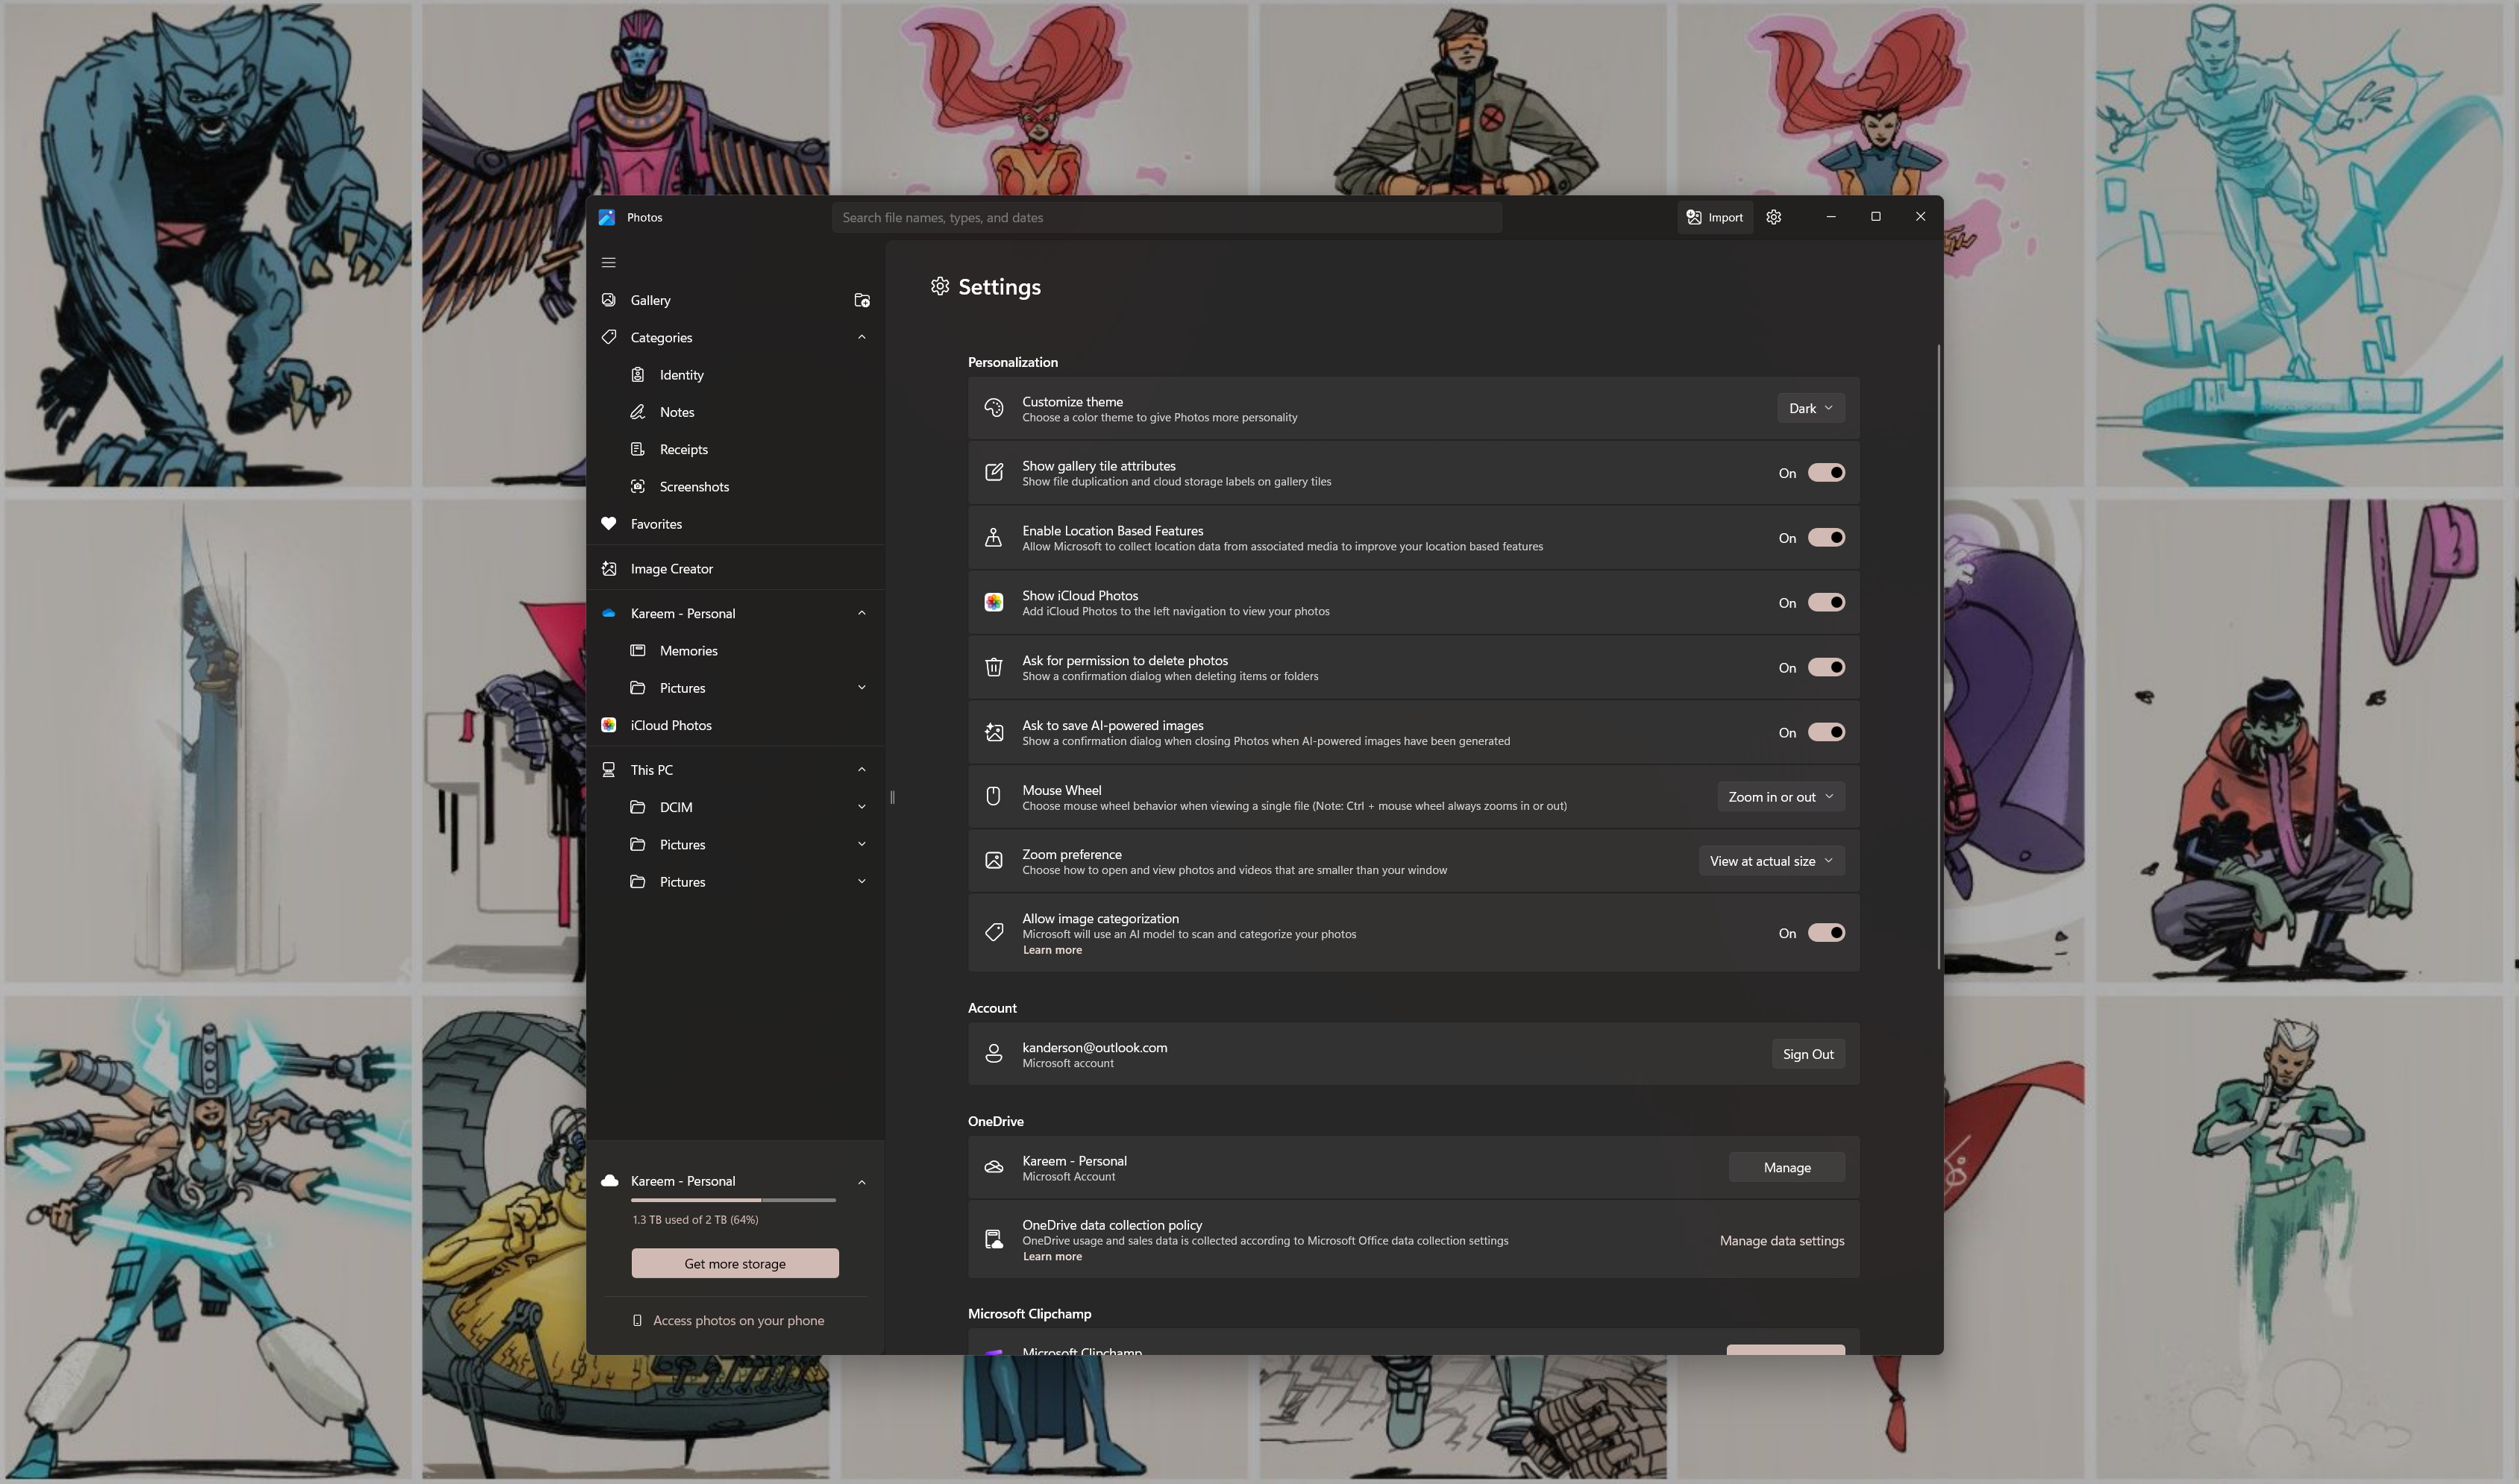
Task: Click the account person icon
Action: coord(993,1054)
